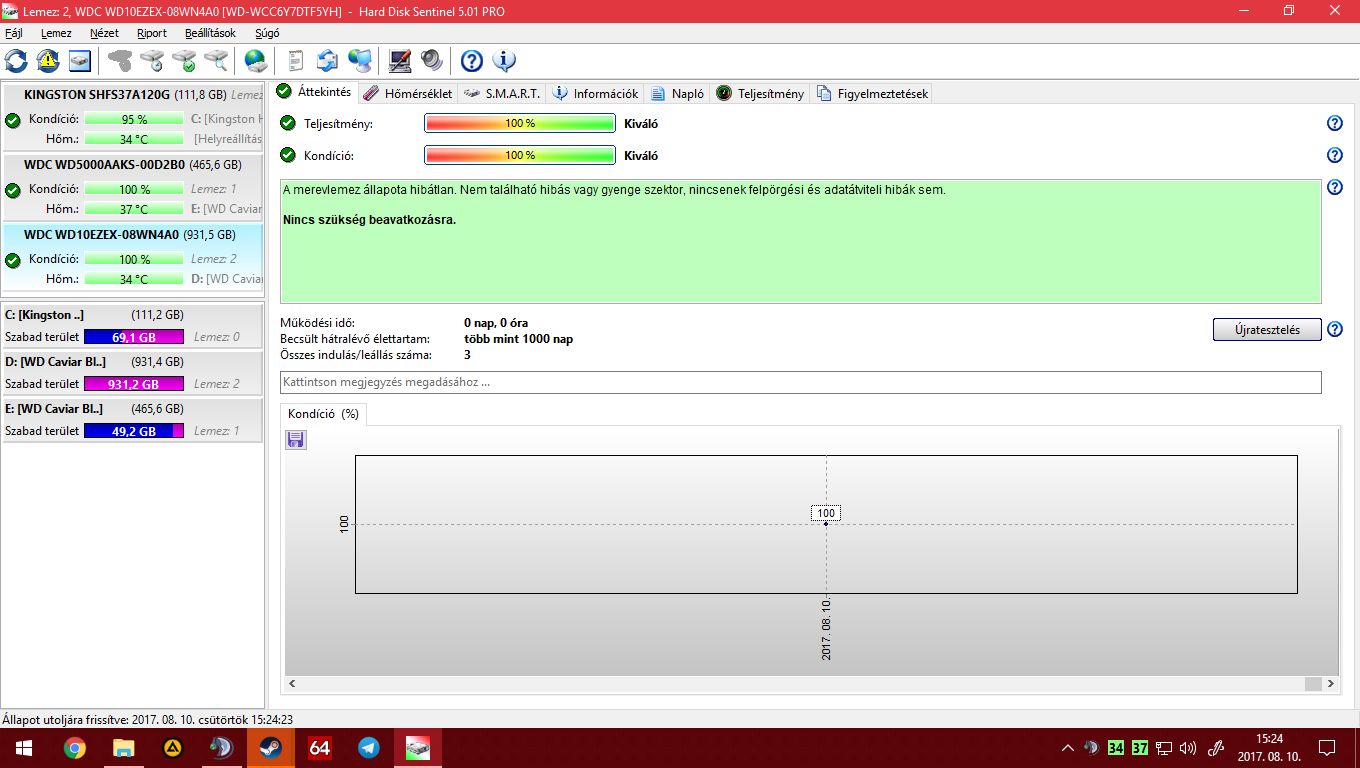This screenshot has width=1360, height=768.
Task: Click the monitor with pen configuration icon
Action: [x=400, y=61]
